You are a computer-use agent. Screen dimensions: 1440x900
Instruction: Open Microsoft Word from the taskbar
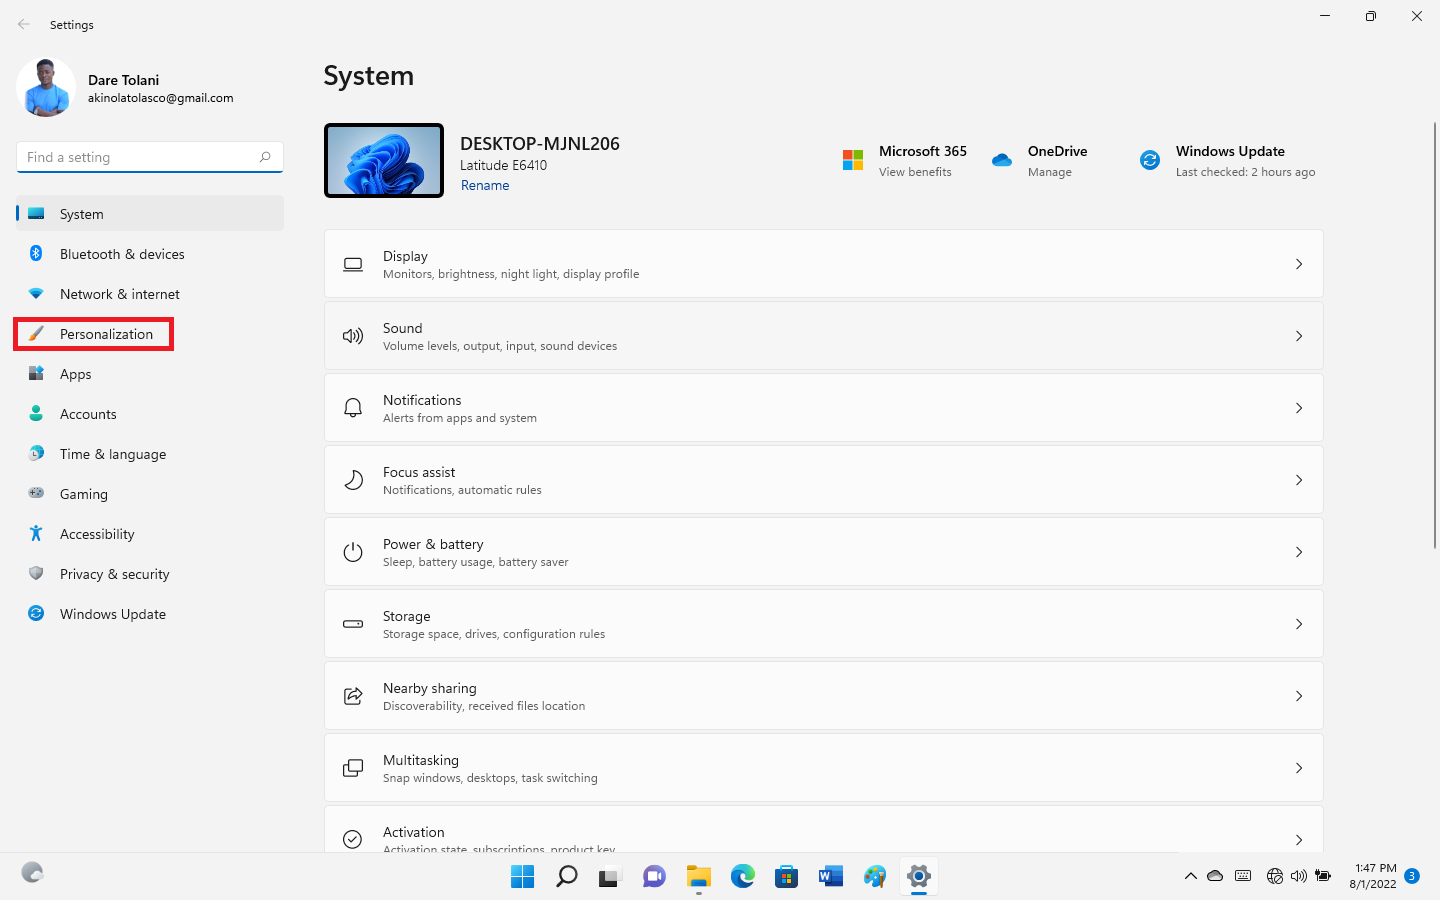830,876
